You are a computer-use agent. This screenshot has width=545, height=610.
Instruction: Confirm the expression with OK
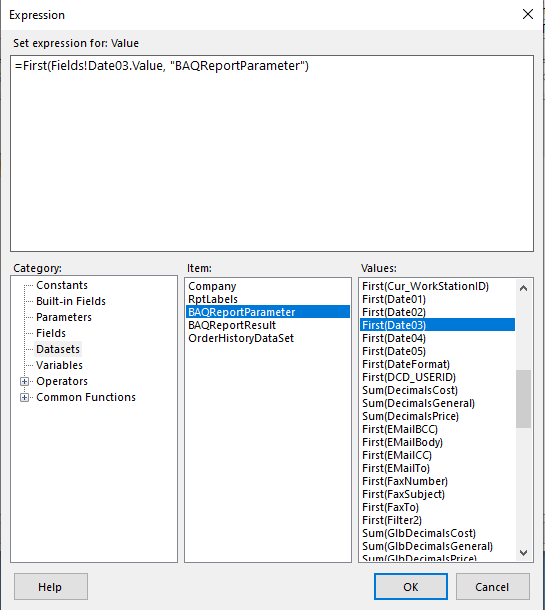click(411, 586)
